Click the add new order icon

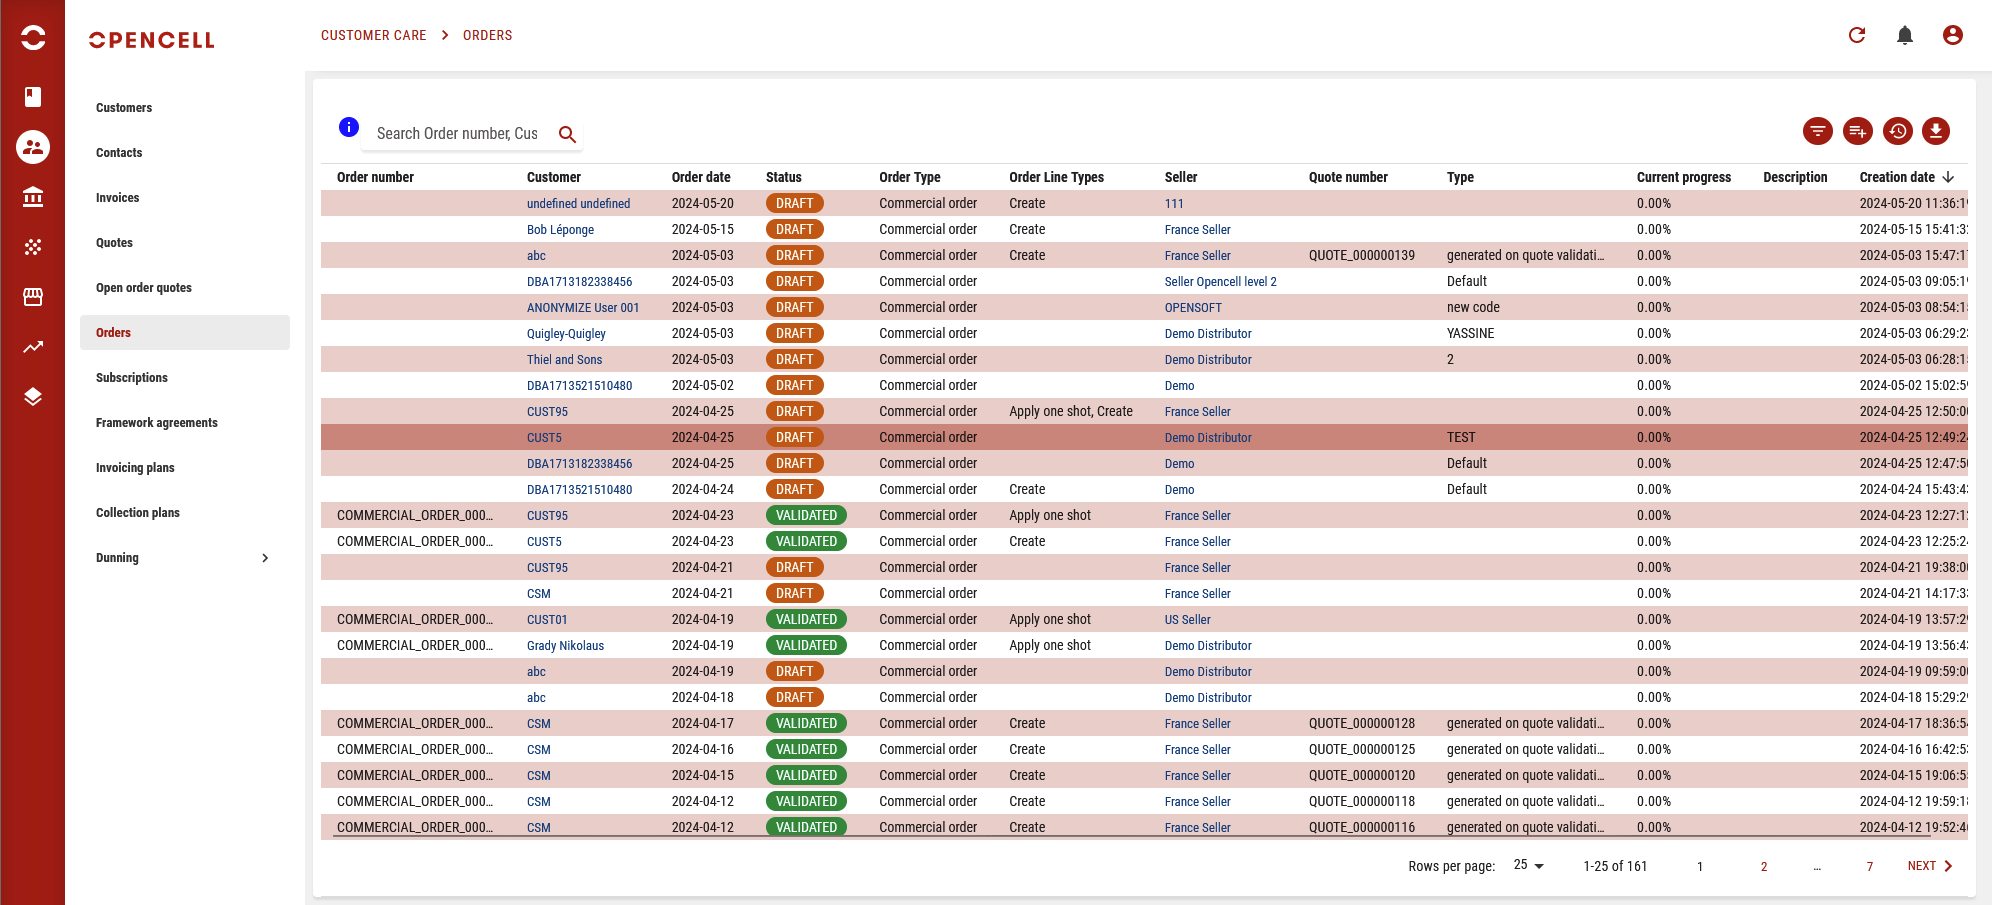[1857, 131]
